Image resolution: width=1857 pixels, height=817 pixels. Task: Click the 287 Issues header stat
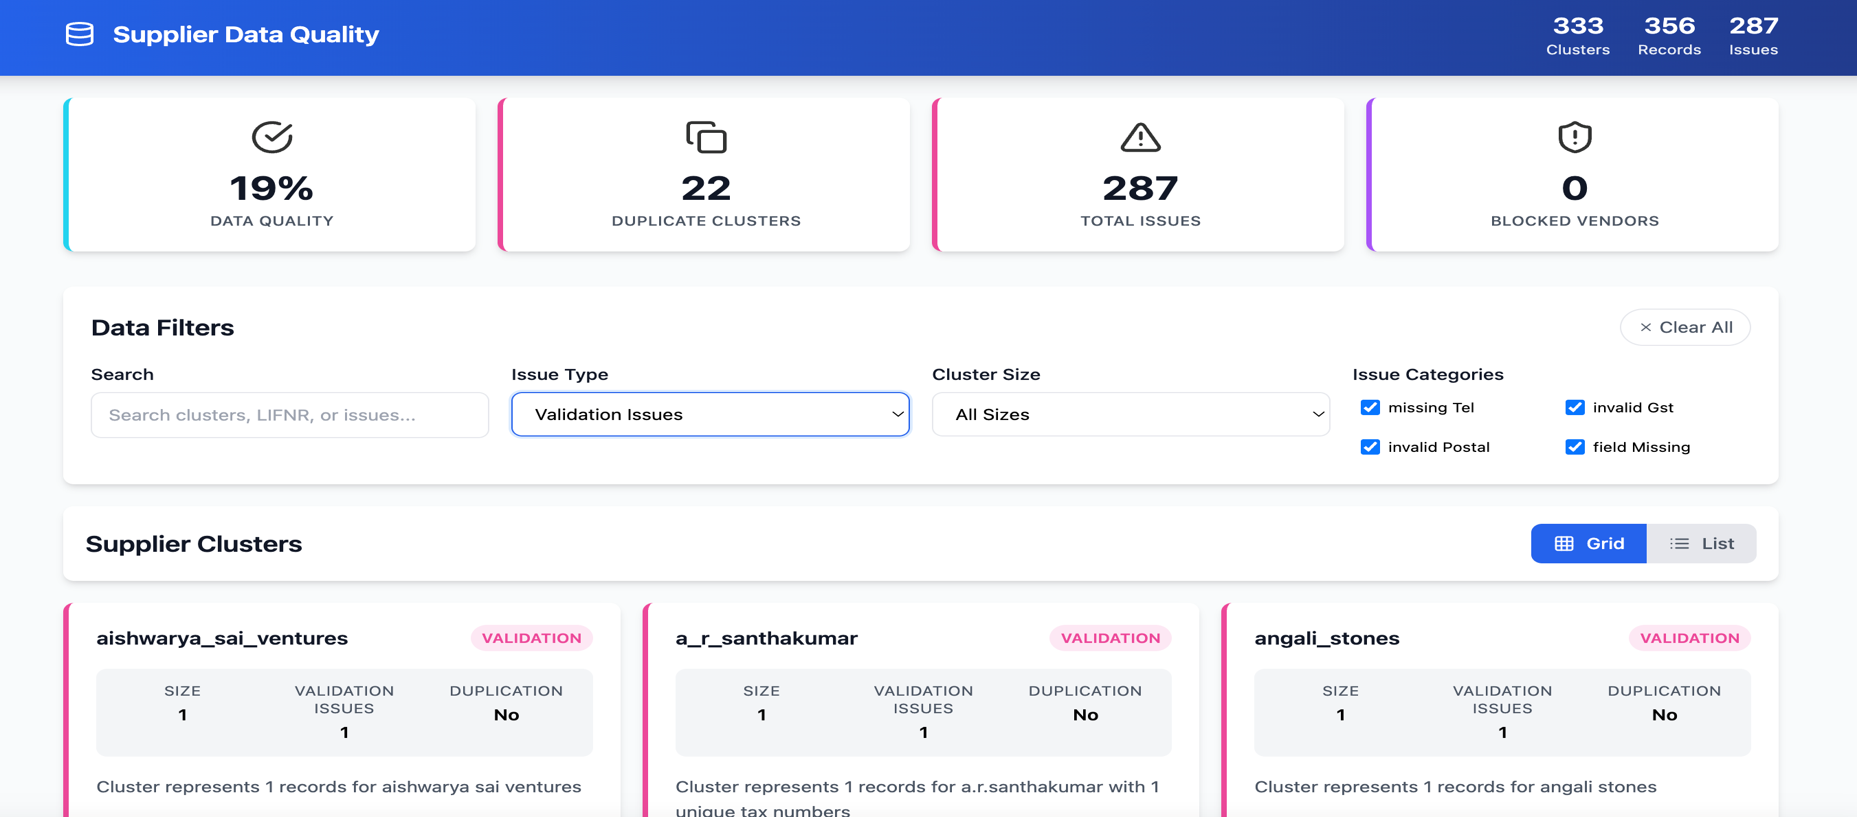coord(1753,36)
